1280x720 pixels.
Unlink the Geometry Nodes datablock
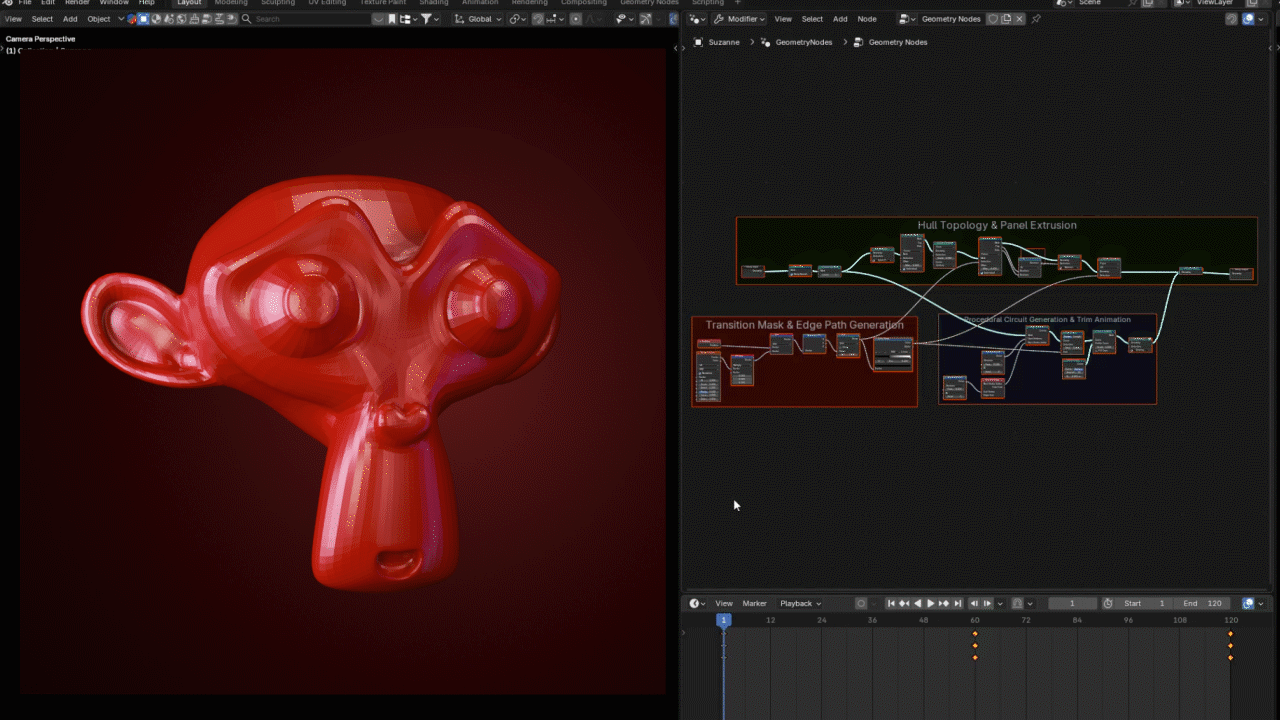1019,19
